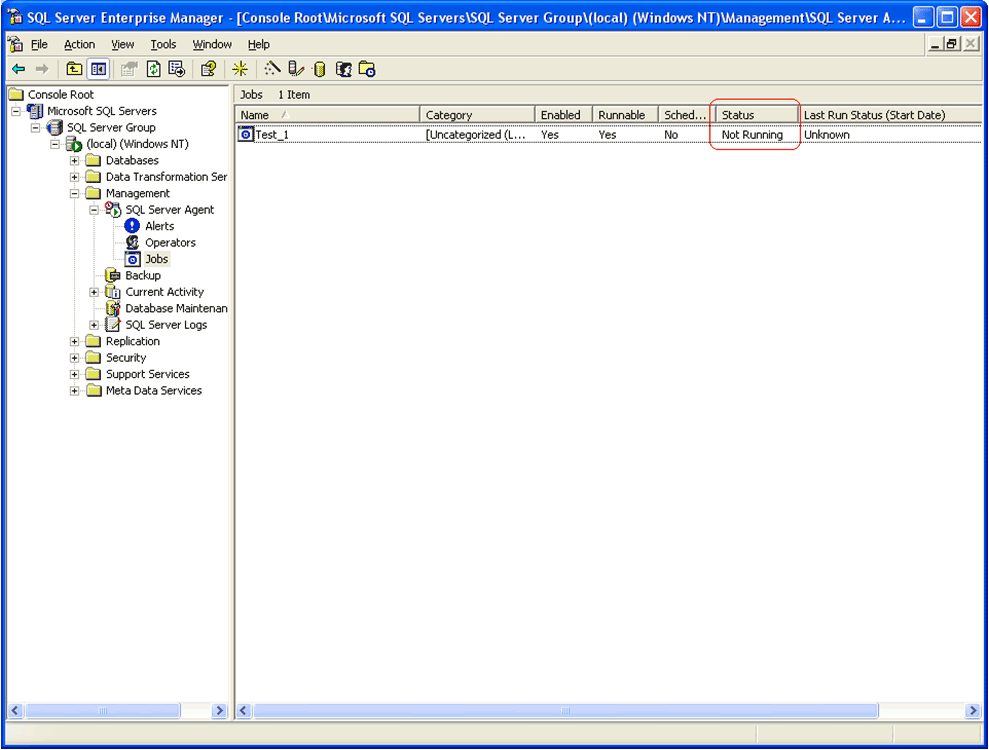Image resolution: width=989 pixels, height=750 pixels.
Task: Click the Register Server toolbar icon
Action: 296,69
